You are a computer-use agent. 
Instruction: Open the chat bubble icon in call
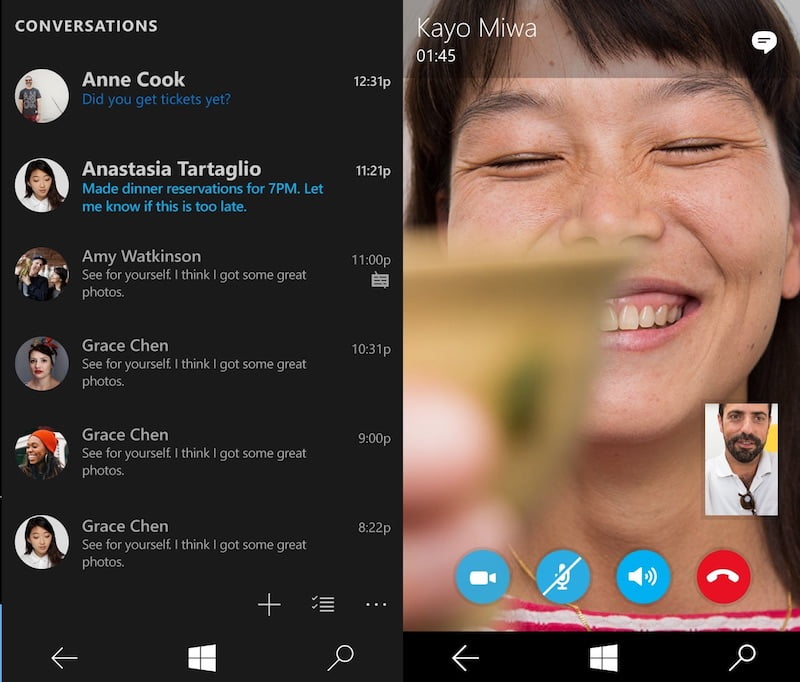coord(764,42)
